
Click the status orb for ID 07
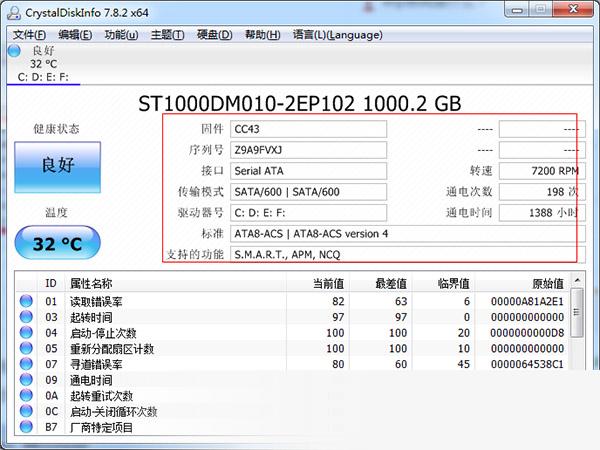(x=26, y=364)
